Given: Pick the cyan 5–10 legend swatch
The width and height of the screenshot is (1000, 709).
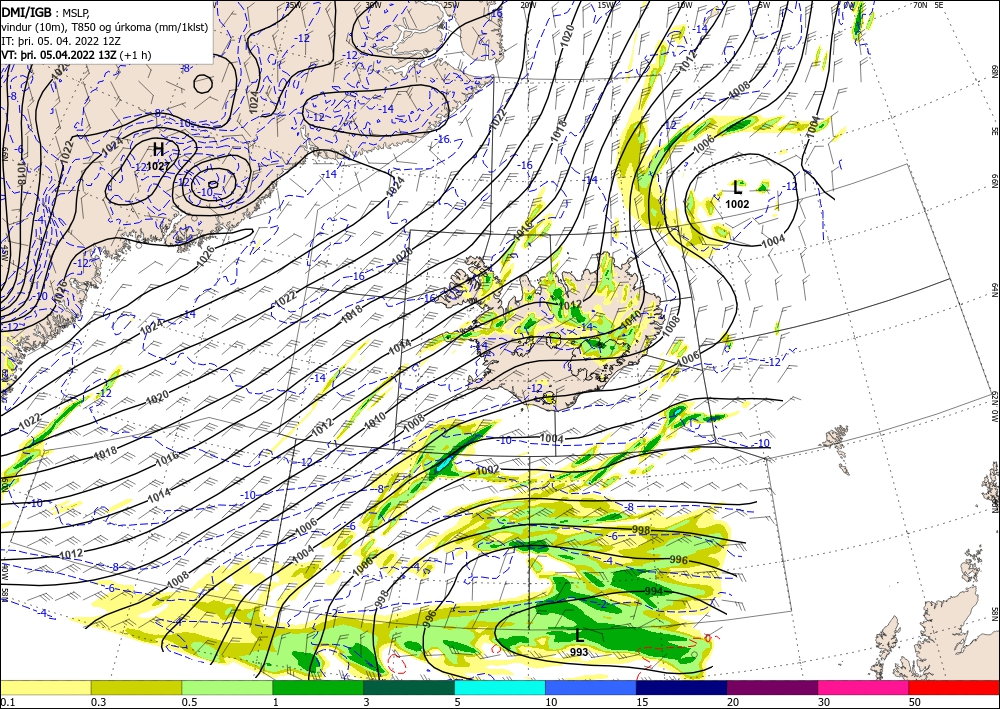Looking at the screenshot, I should click(500, 687).
